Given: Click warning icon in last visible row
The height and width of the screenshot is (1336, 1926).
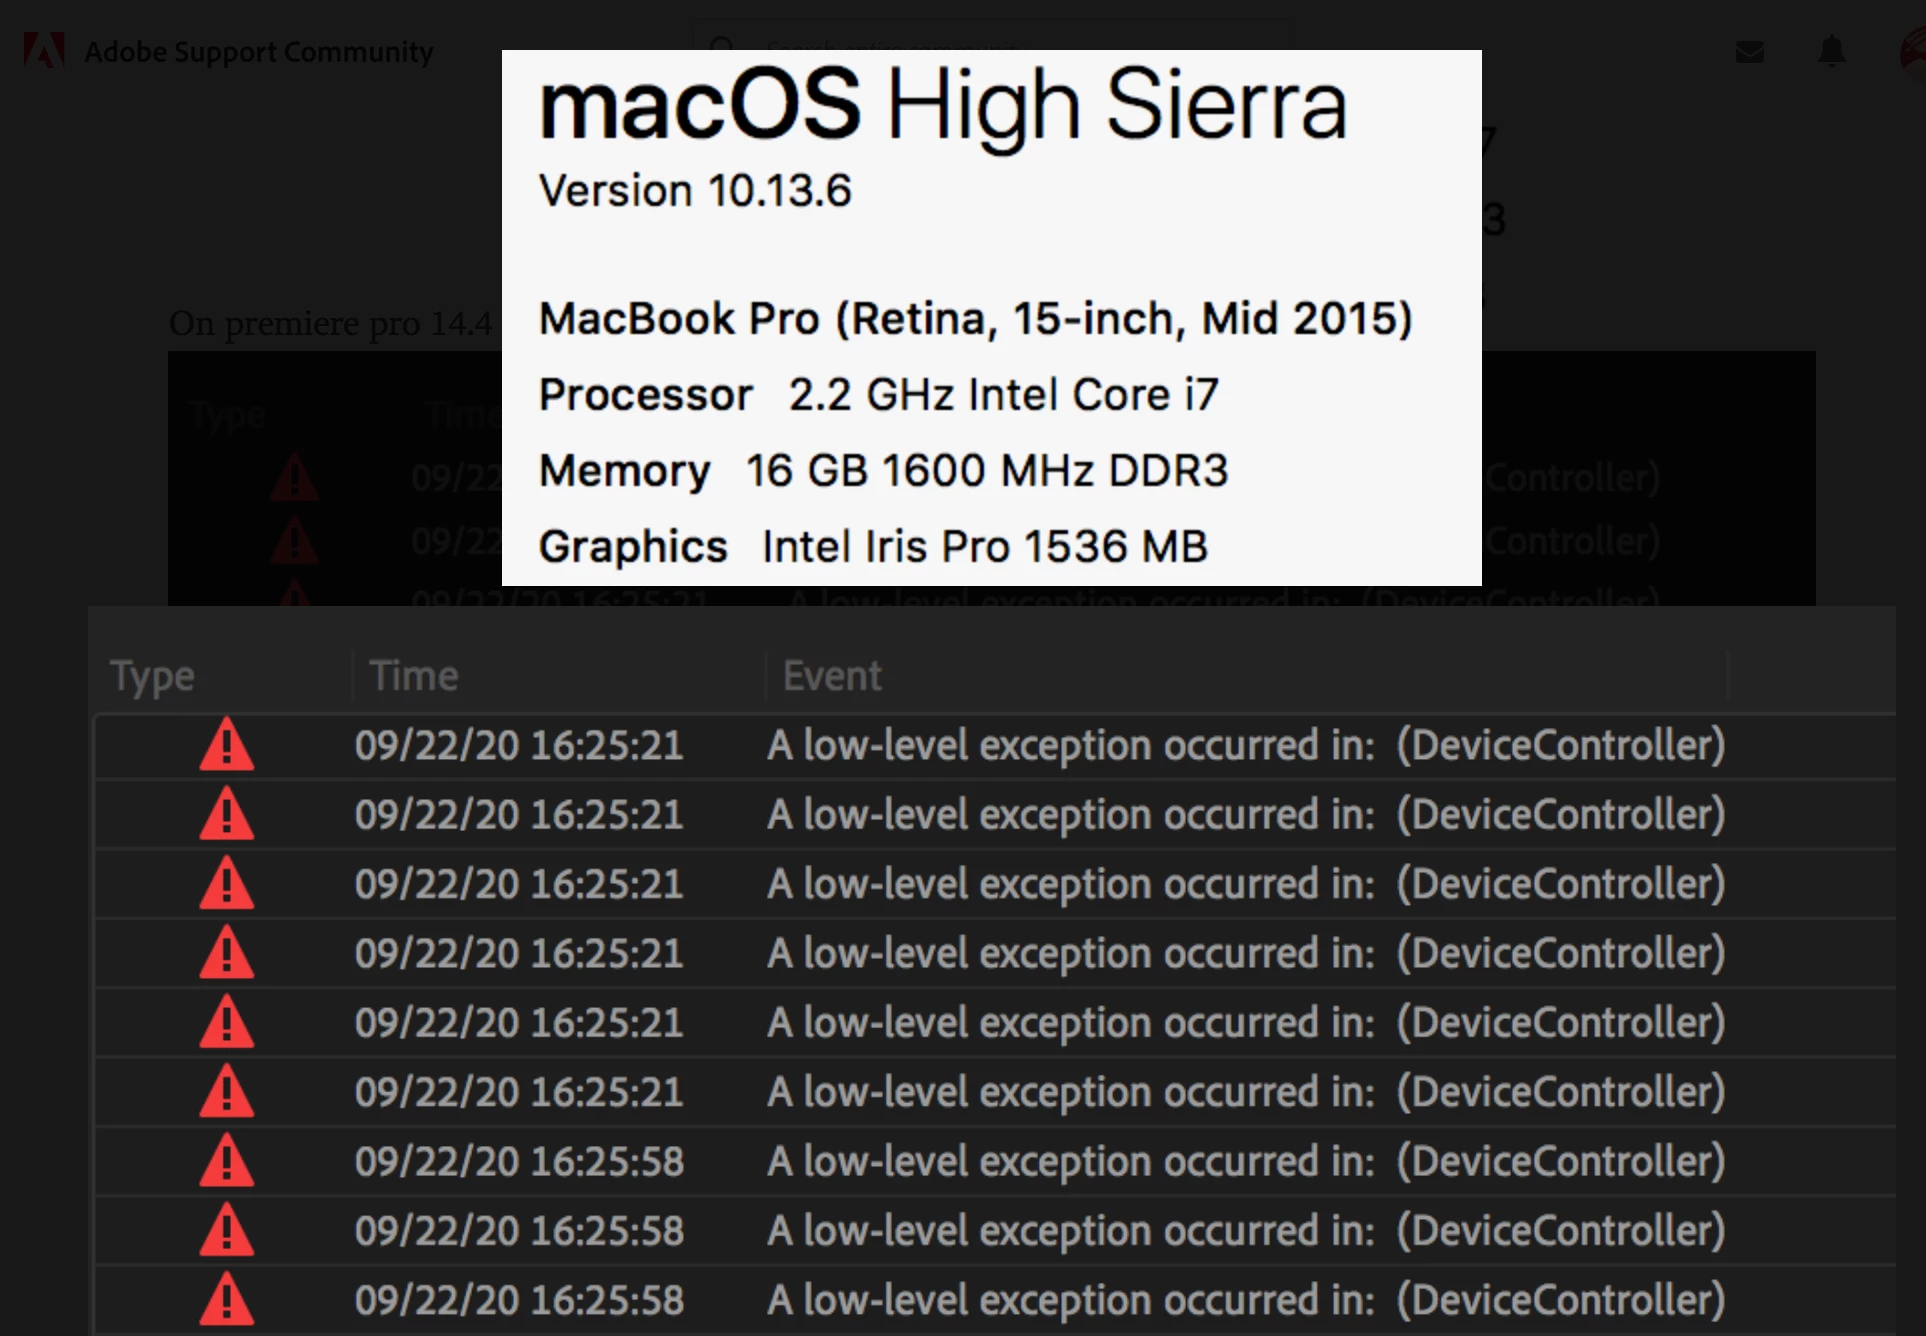Looking at the screenshot, I should click(x=227, y=1300).
